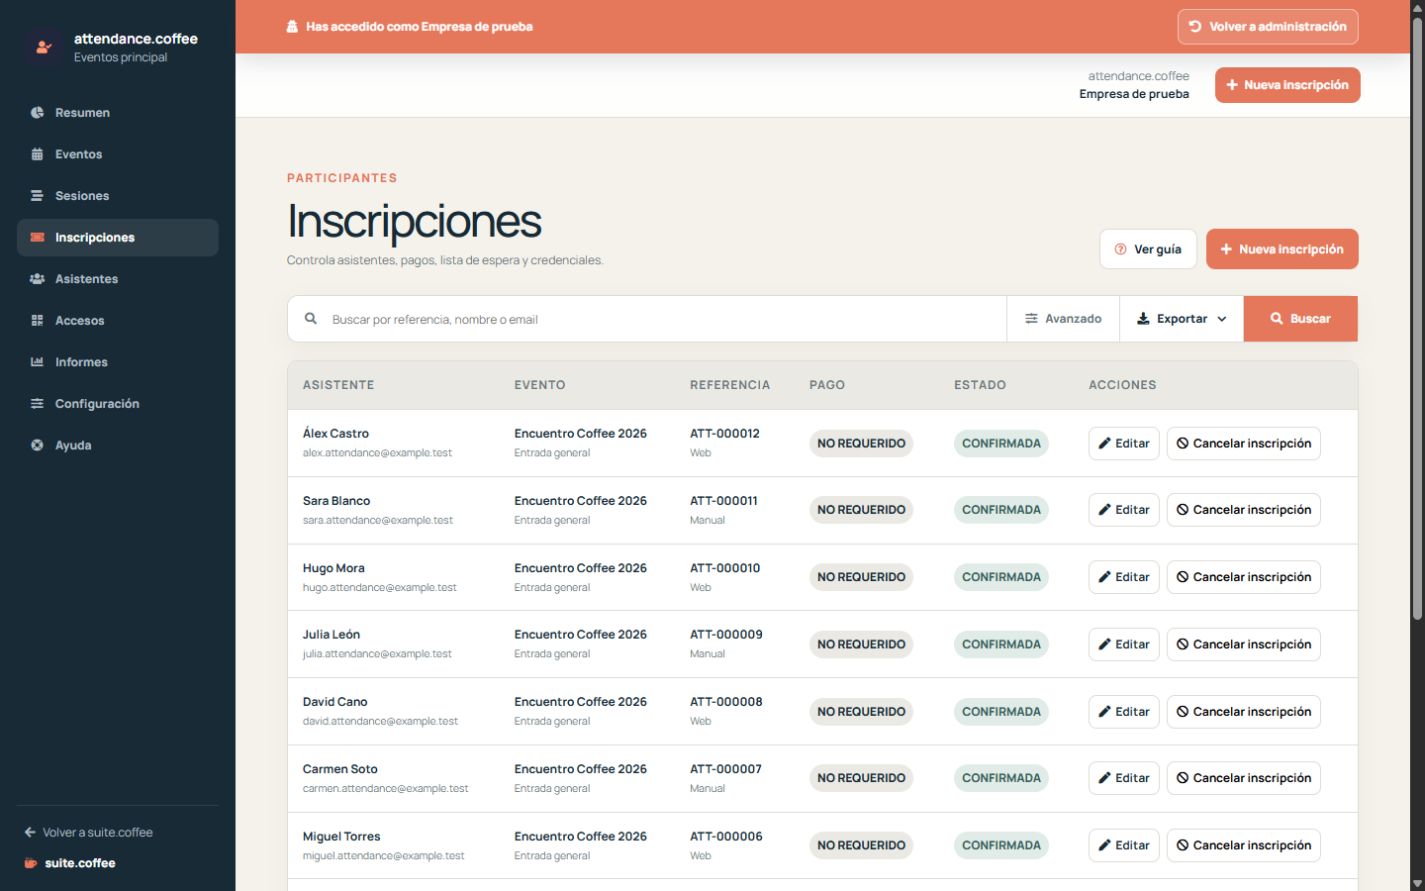This screenshot has width=1425, height=891.
Task: Edit Miguel Torres's inscription
Action: click(x=1124, y=845)
